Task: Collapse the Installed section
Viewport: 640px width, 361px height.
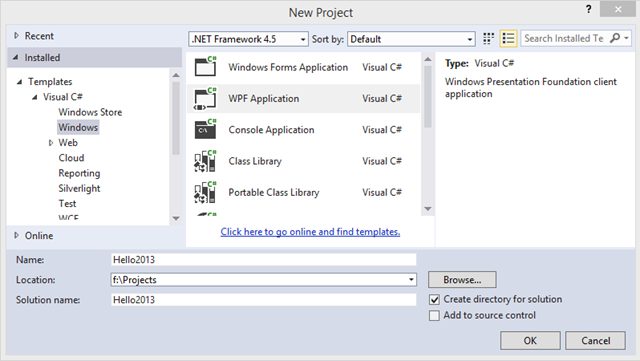Action: click(x=16, y=58)
